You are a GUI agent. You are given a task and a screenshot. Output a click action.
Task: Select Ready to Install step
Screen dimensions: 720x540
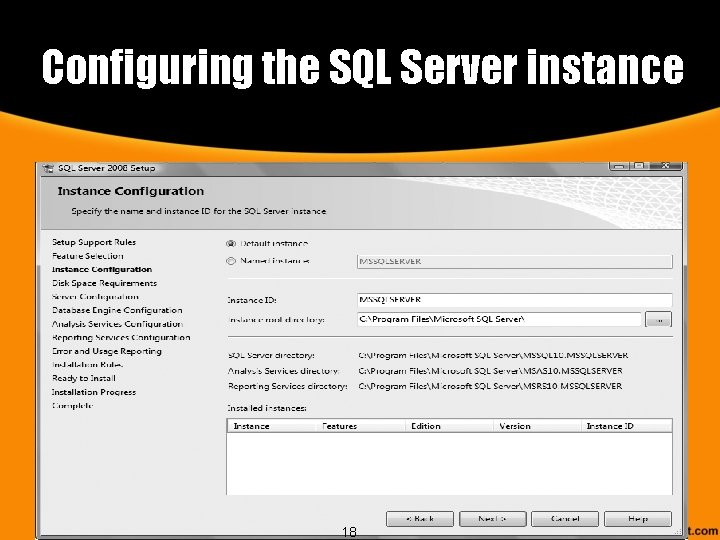(84, 378)
